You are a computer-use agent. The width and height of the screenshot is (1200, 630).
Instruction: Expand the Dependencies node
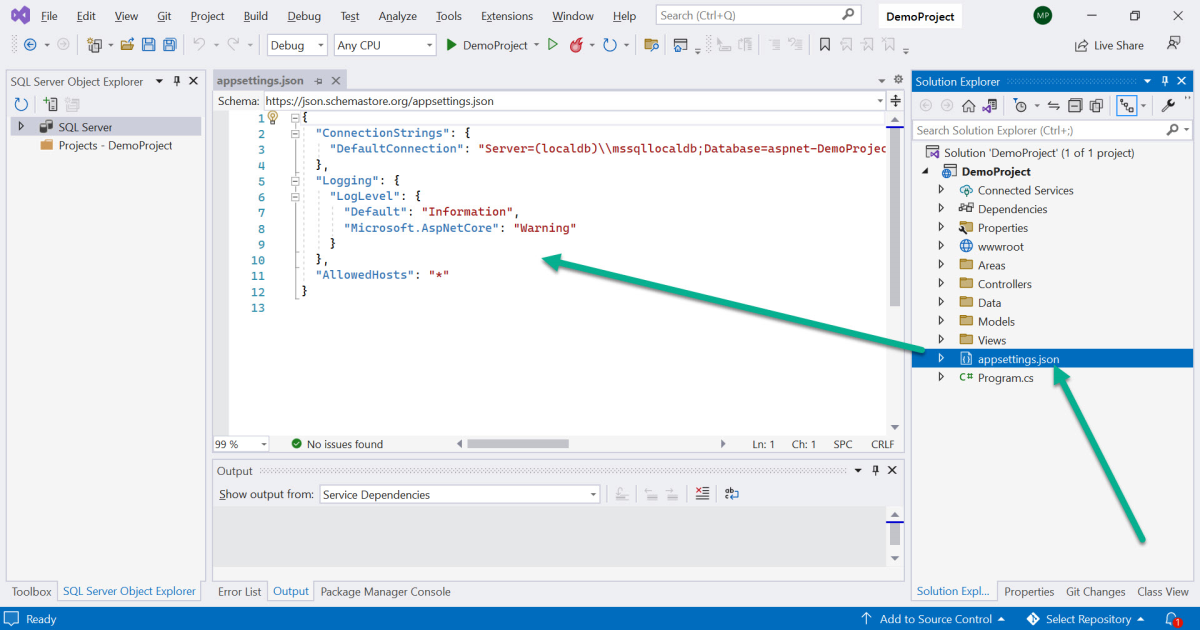941,209
